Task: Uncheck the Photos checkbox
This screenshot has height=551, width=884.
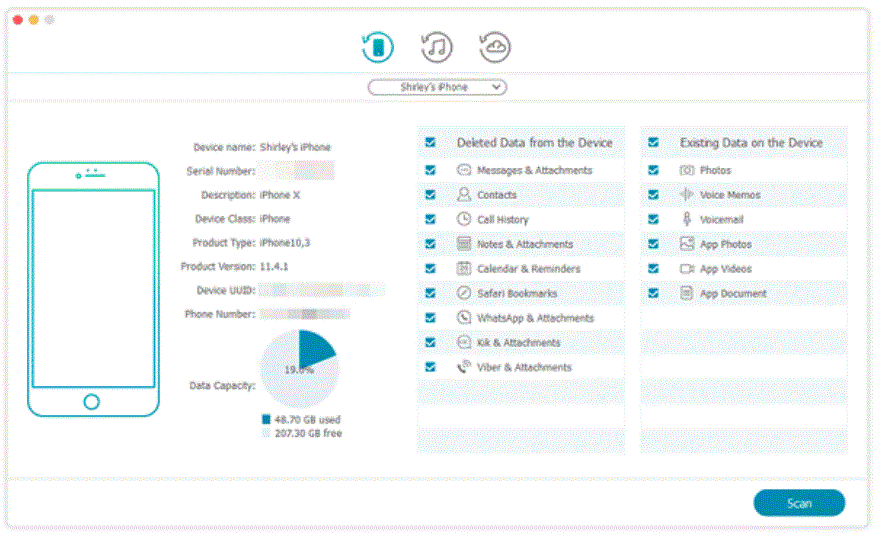Action: (653, 170)
